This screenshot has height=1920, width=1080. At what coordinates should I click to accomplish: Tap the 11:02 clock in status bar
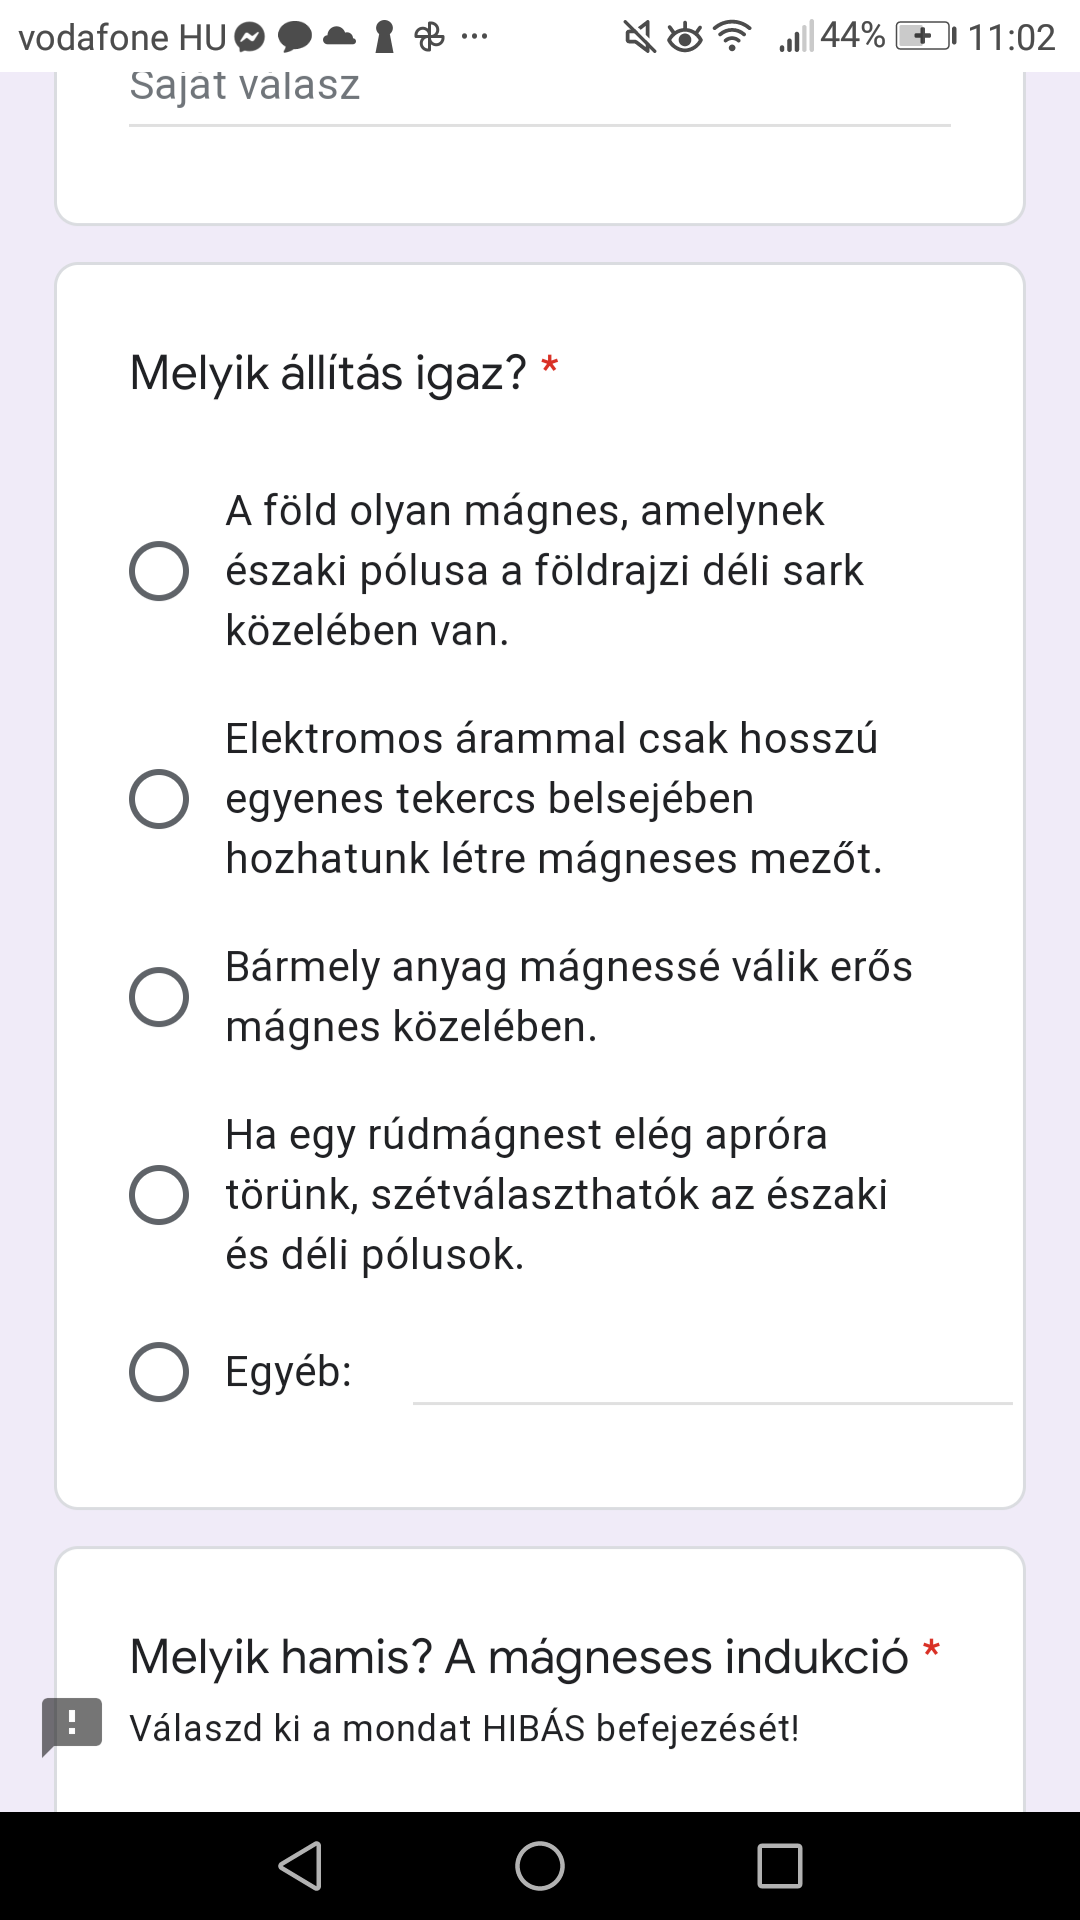pos(1011,38)
